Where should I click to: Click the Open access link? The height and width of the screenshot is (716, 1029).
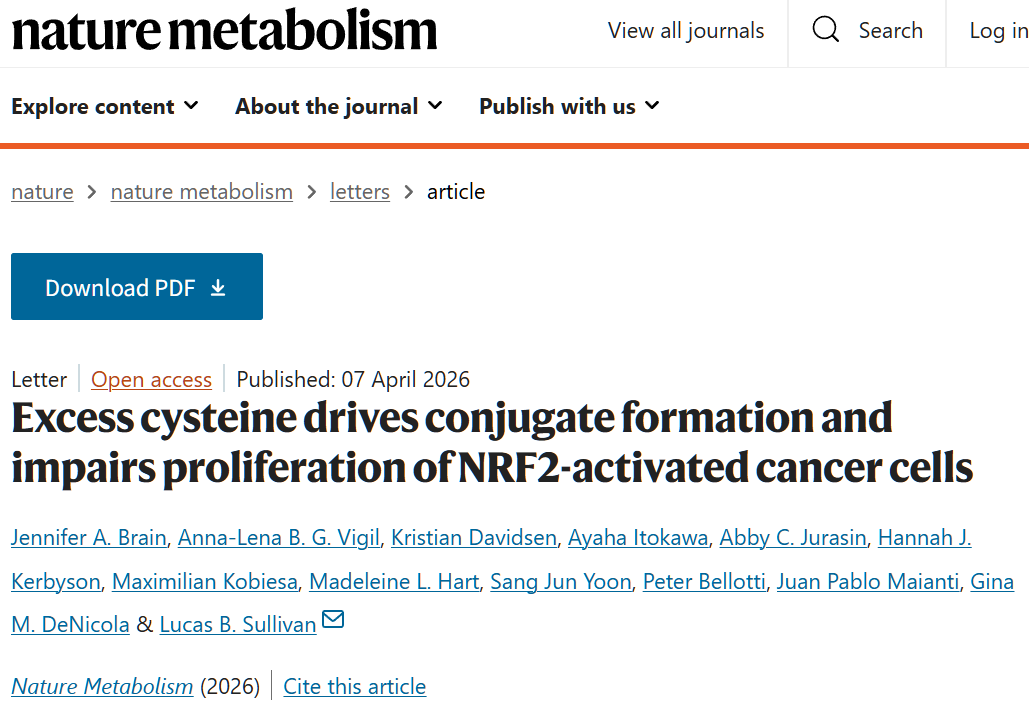152,380
